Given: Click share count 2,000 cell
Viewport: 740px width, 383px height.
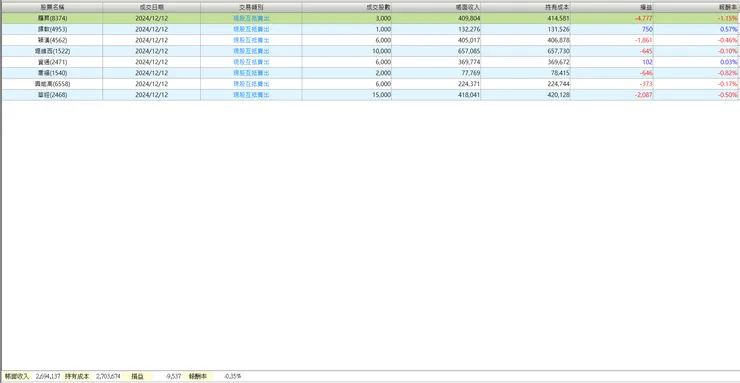Looking at the screenshot, I should pos(384,73).
